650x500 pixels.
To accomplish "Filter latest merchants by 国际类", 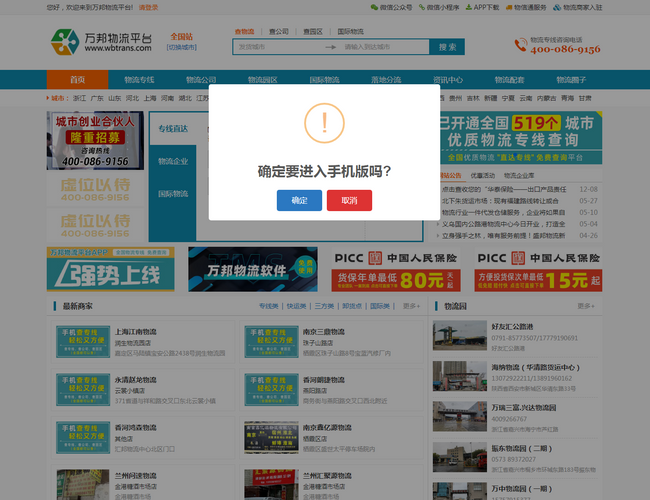I will [380, 306].
